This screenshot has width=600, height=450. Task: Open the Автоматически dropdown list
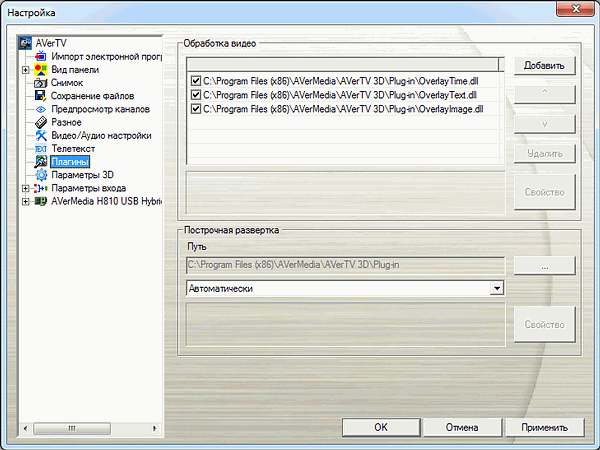click(x=497, y=288)
